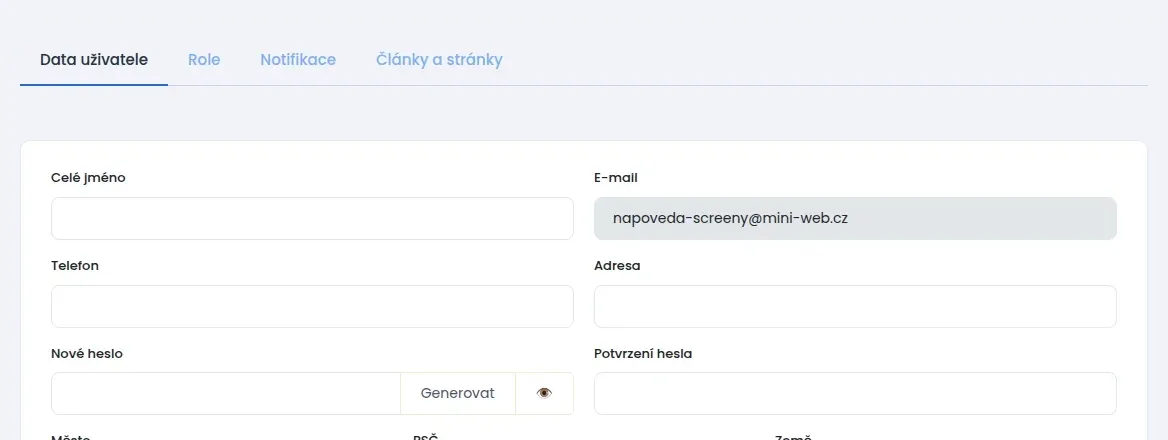This screenshot has width=1168, height=440.
Task: Click the Telefon label
Action: (x=74, y=266)
